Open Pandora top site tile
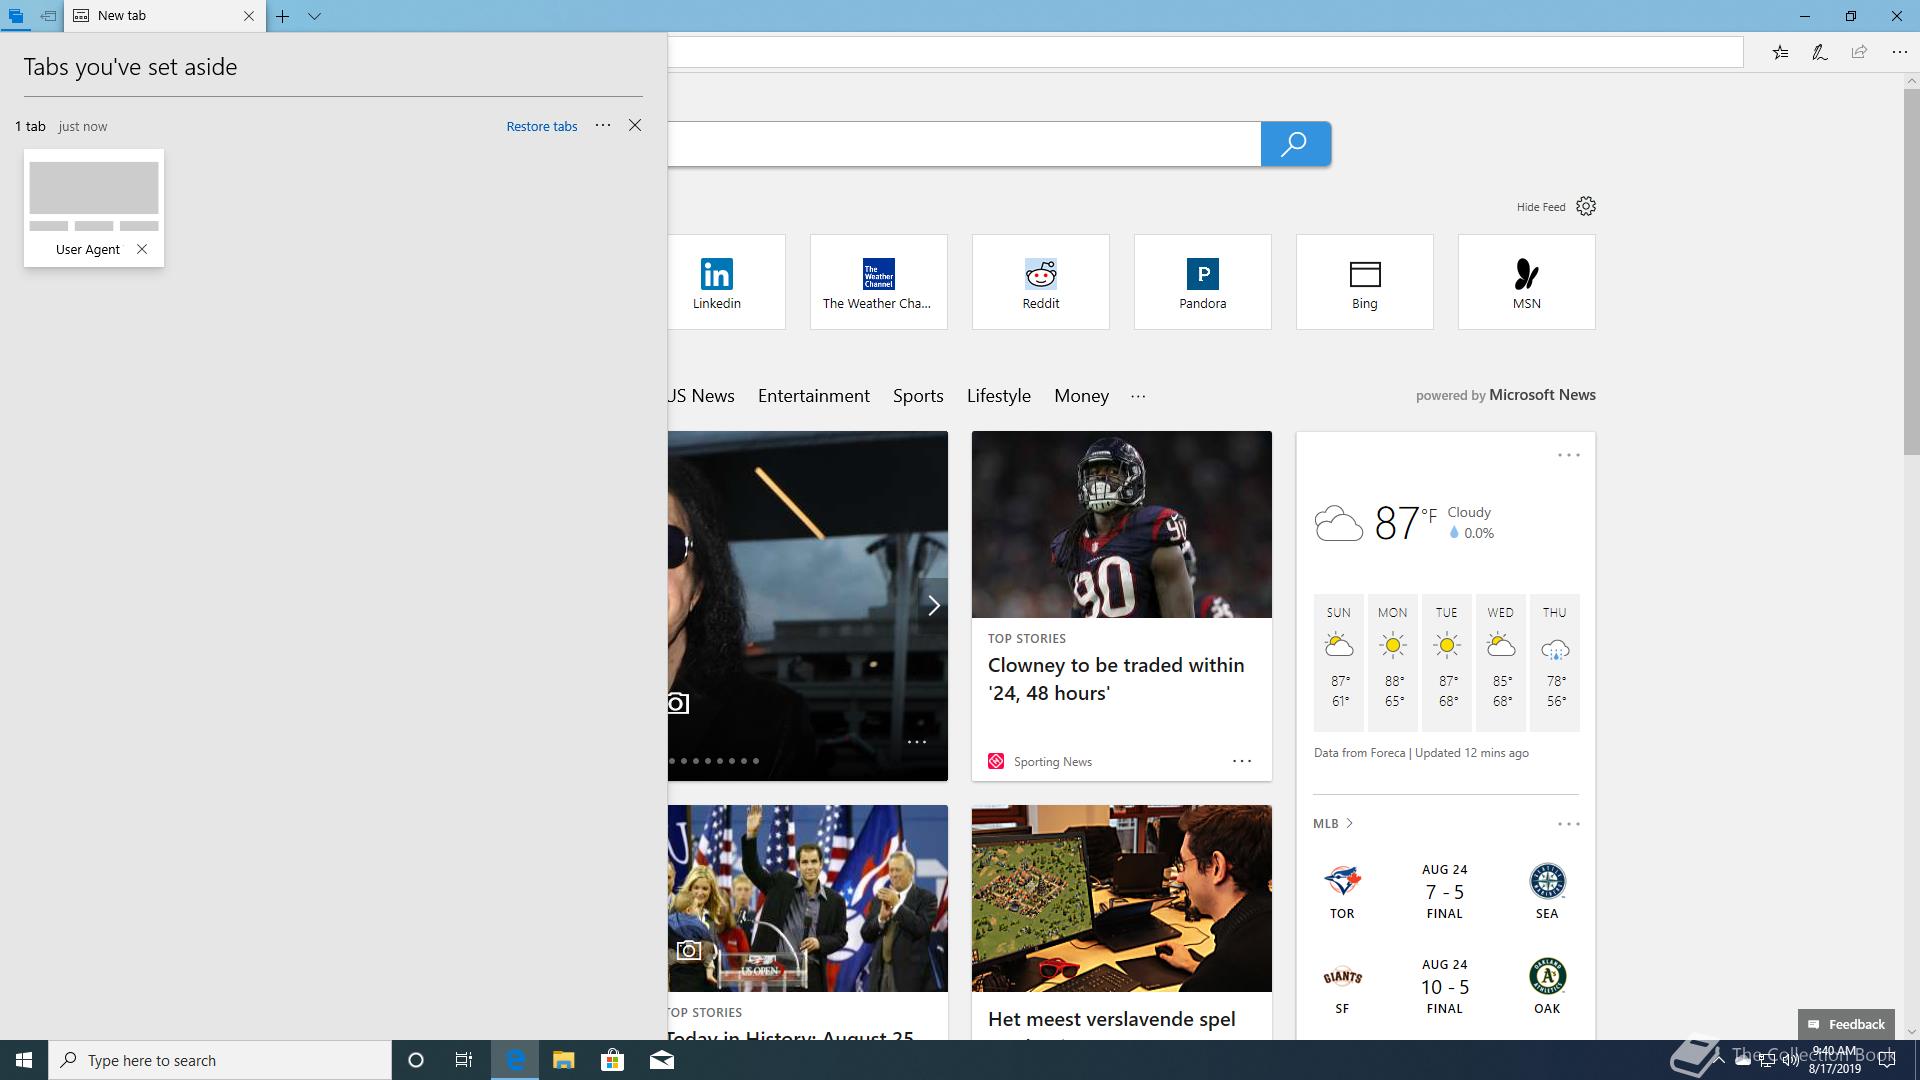Screen dimensions: 1920x1080 coord(1202,282)
